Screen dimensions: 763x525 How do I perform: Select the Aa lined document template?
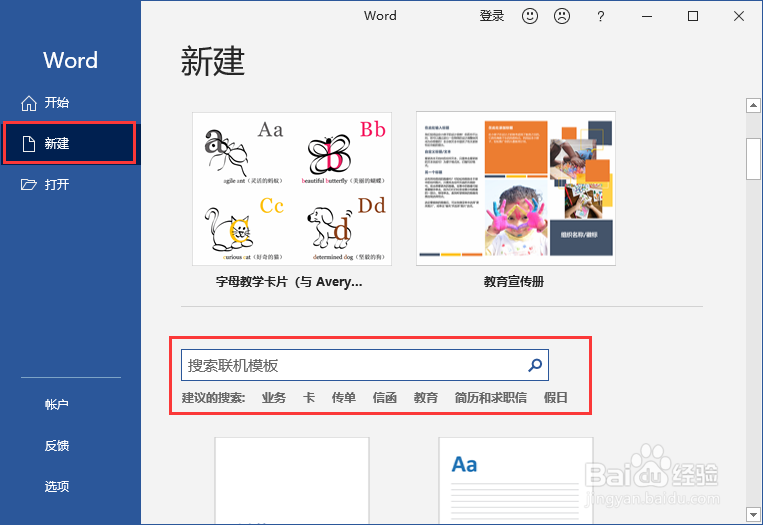(516, 481)
